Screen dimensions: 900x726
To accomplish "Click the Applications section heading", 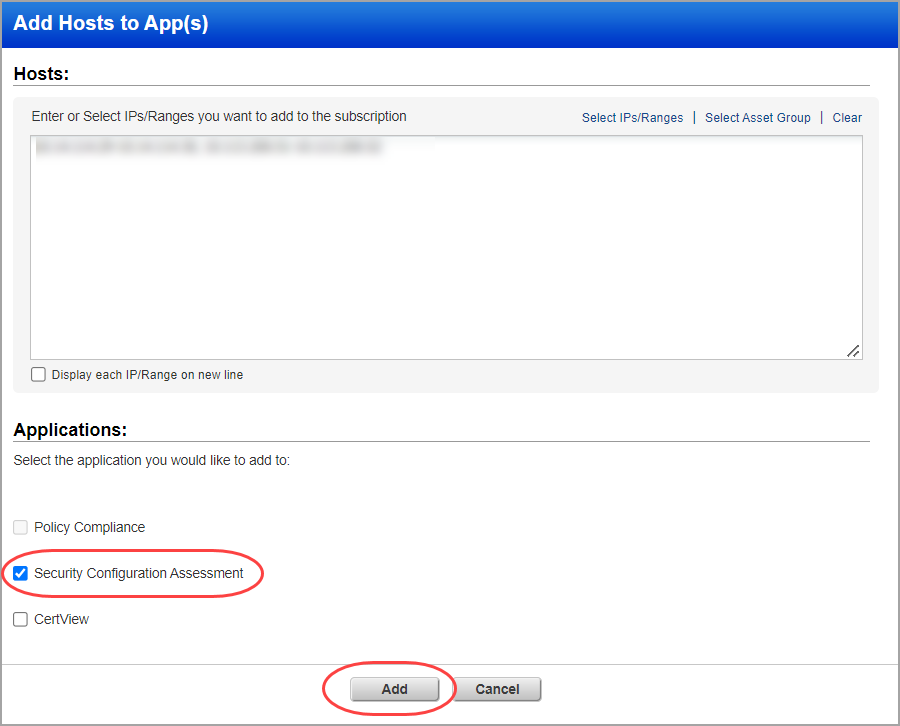I will point(70,429).
